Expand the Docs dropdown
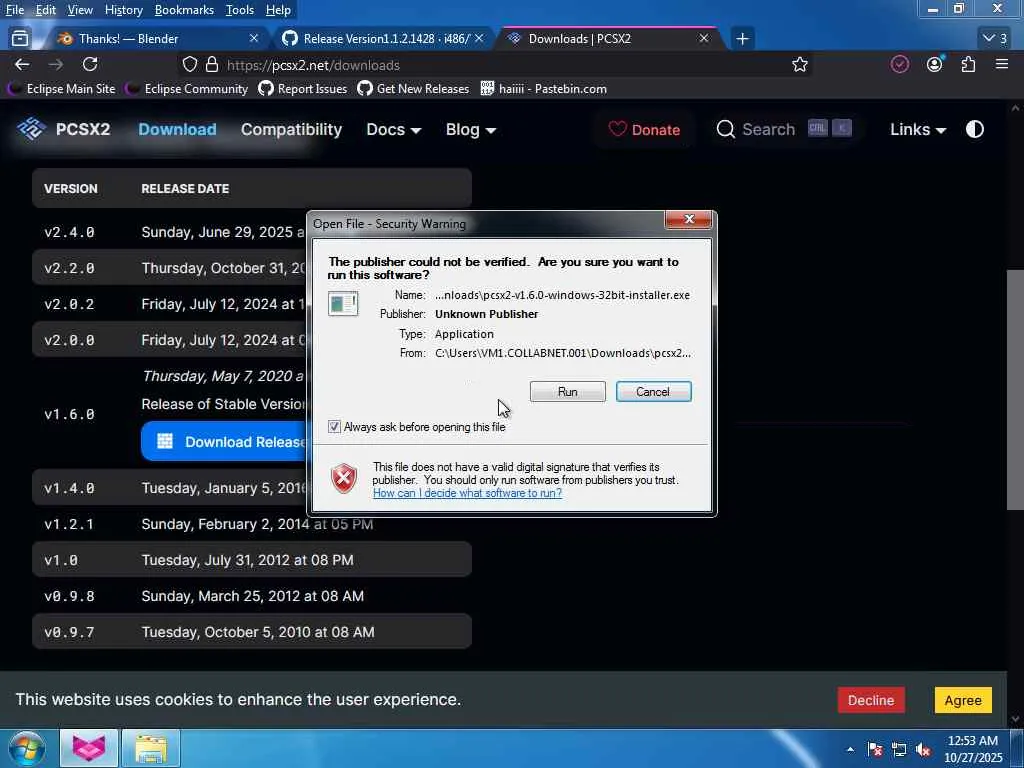 tap(393, 129)
